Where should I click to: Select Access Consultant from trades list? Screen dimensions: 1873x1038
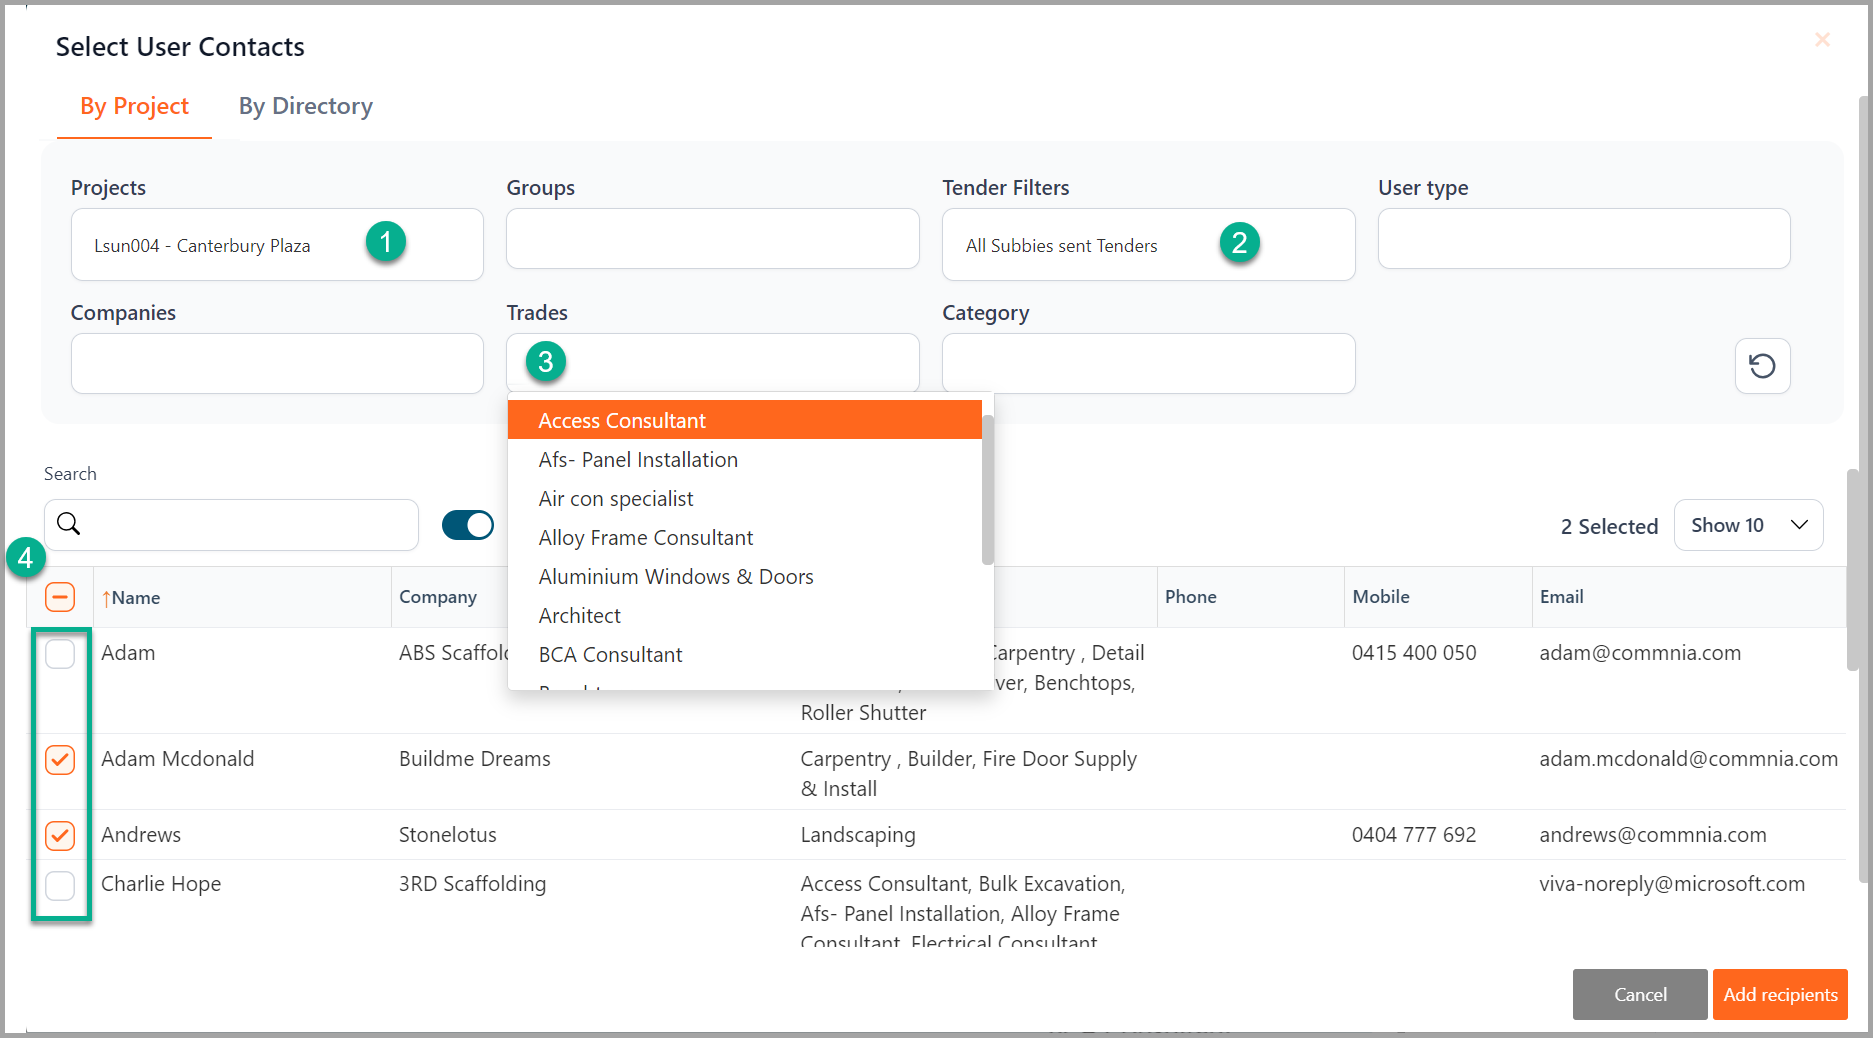tap(744, 420)
